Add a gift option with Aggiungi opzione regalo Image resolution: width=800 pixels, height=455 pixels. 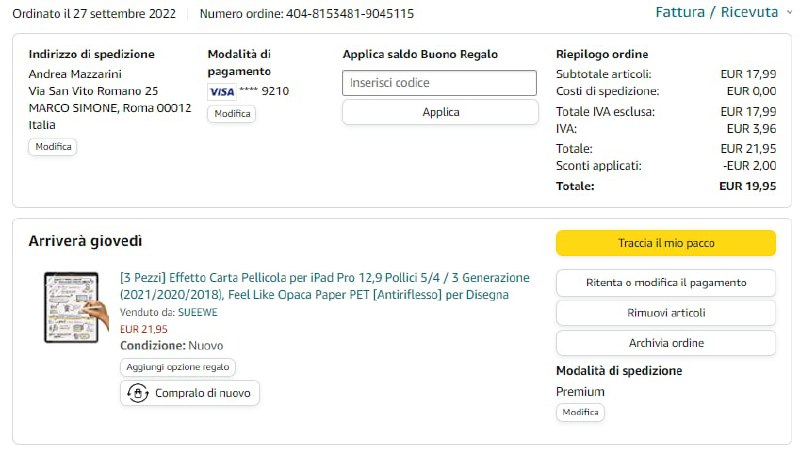tap(178, 367)
